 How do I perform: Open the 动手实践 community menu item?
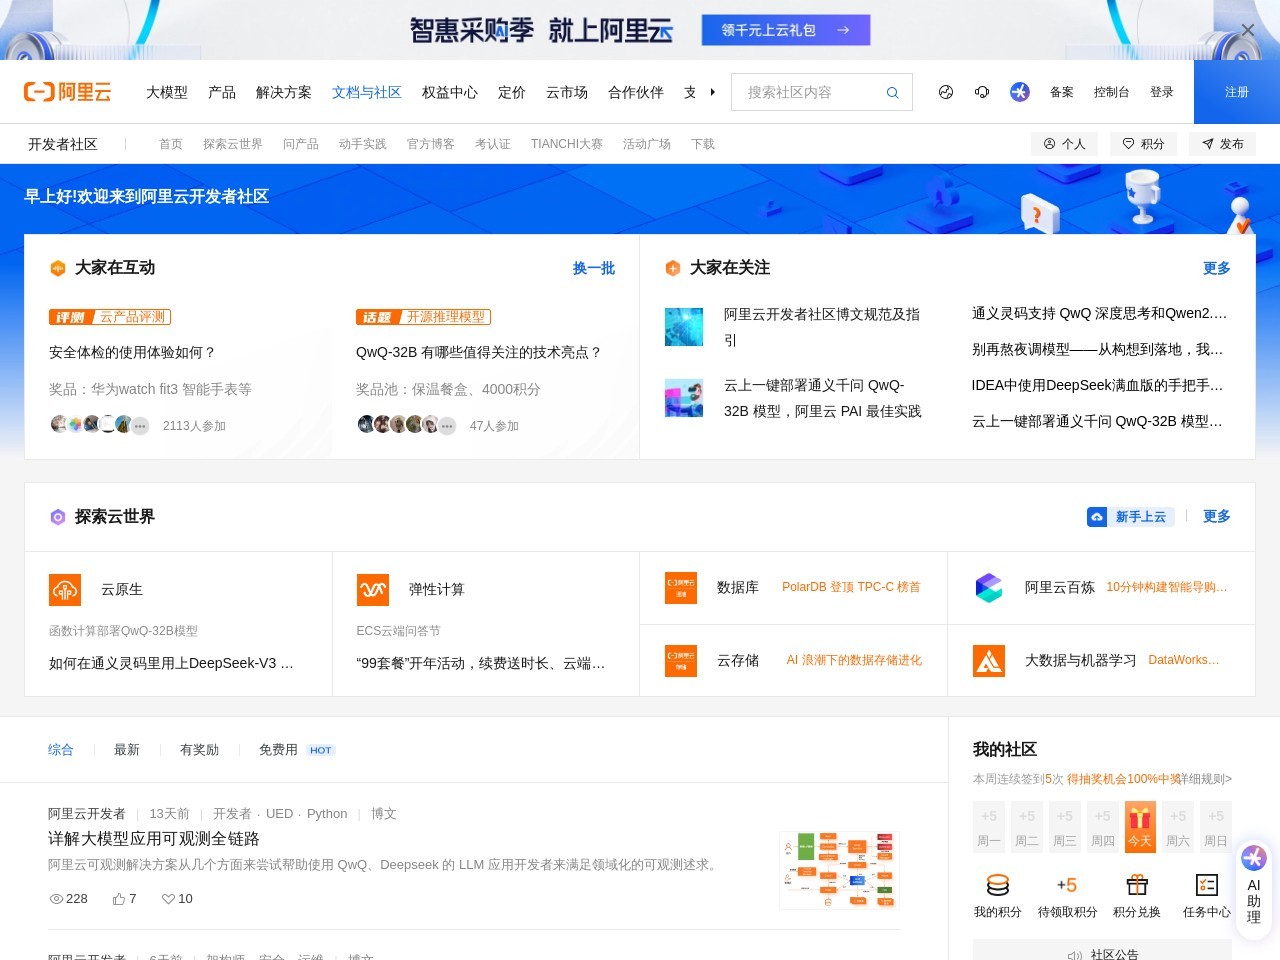(x=365, y=144)
